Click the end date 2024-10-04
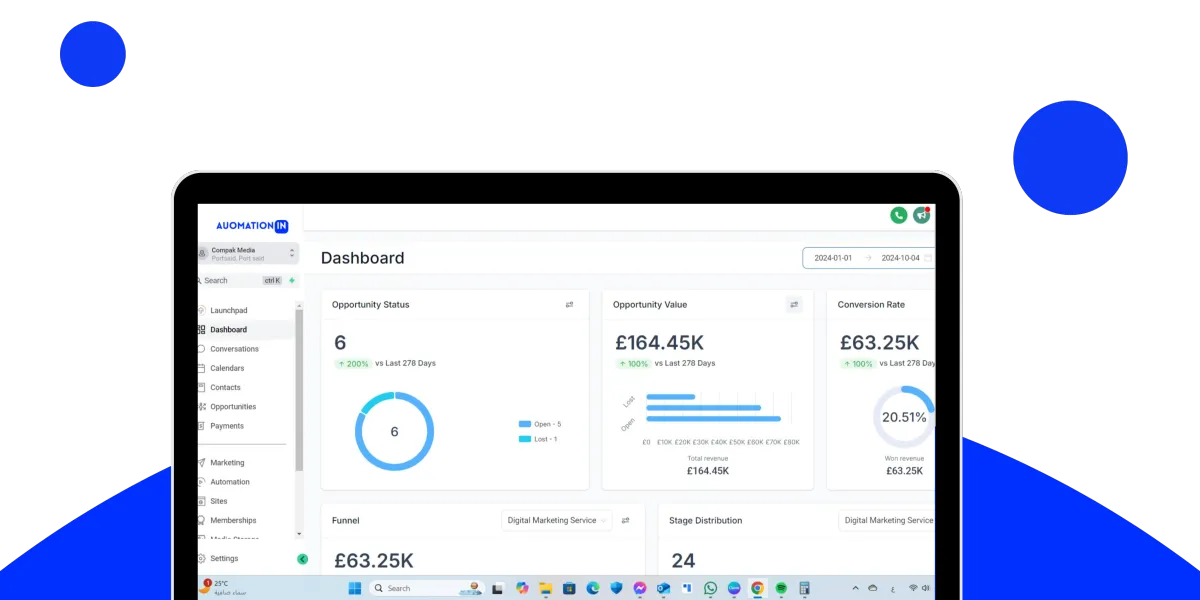This screenshot has width=1200, height=600. pyautogui.click(x=900, y=258)
